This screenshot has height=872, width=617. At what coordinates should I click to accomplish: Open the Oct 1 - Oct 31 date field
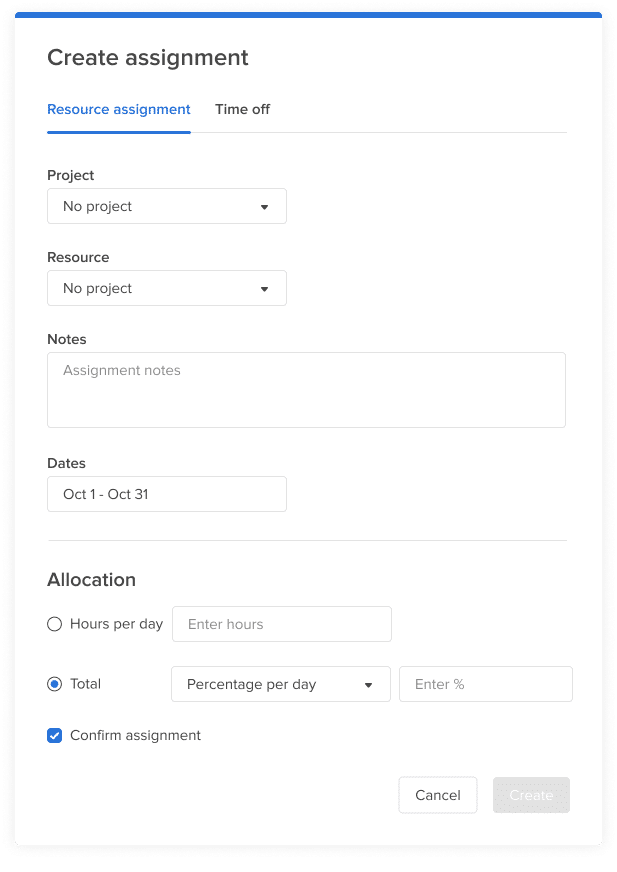tap(166, 493)
